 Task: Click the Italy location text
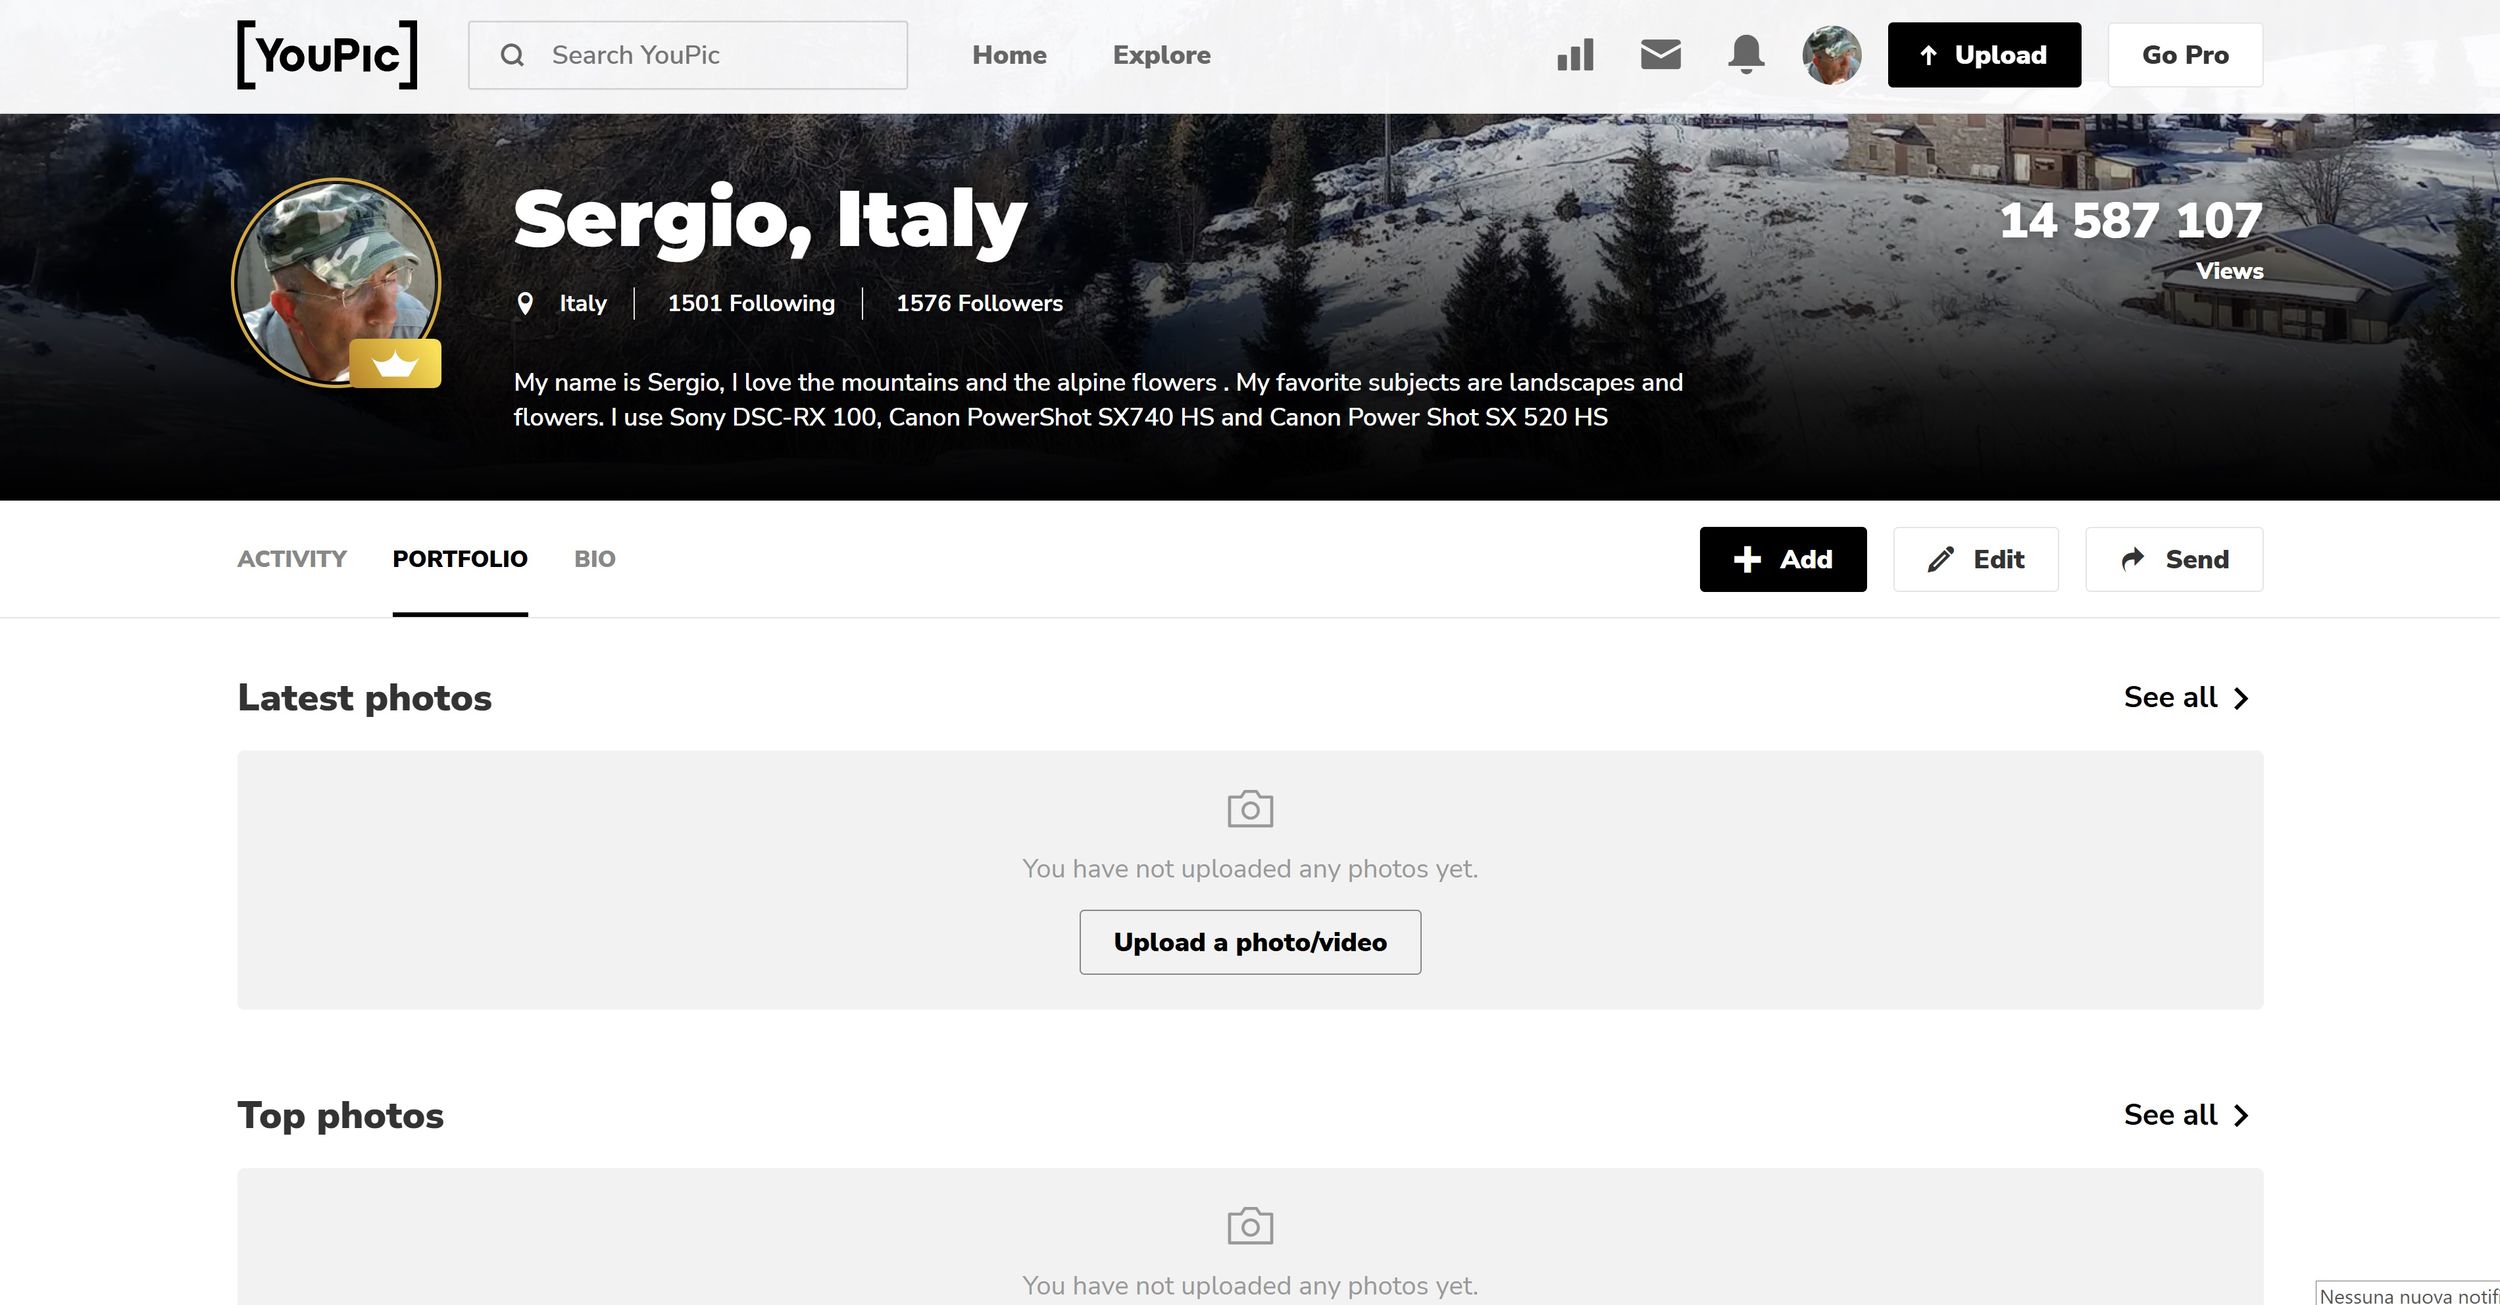click(x=583, y=303)
